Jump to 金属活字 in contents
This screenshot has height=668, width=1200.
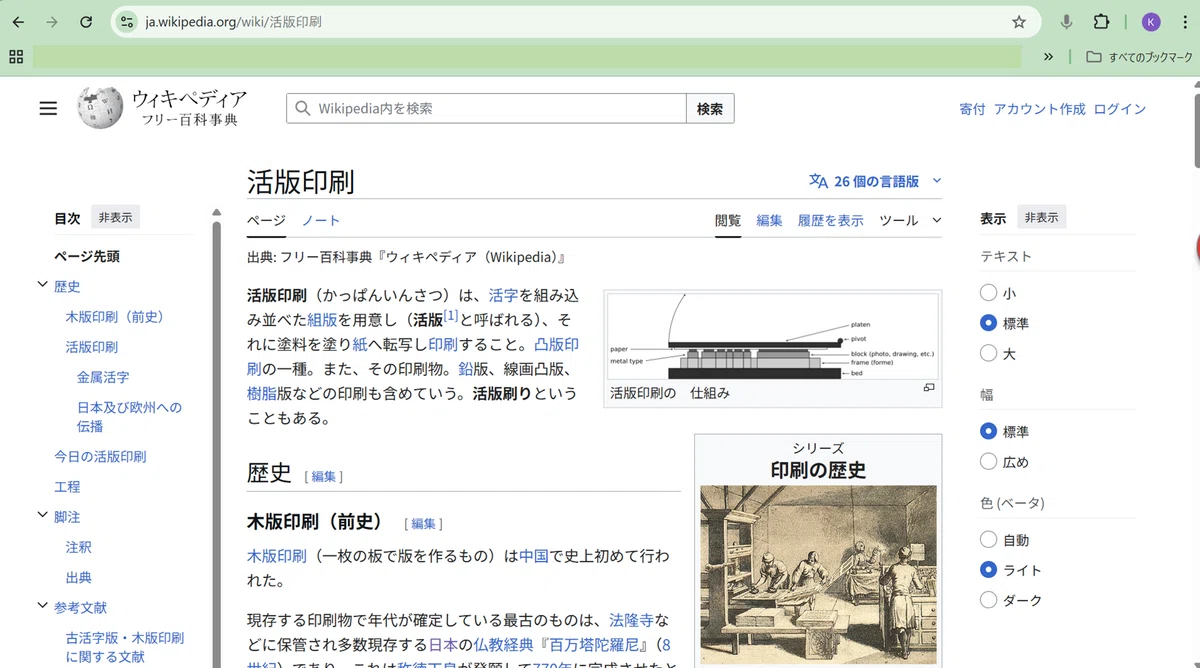point(103,377)
